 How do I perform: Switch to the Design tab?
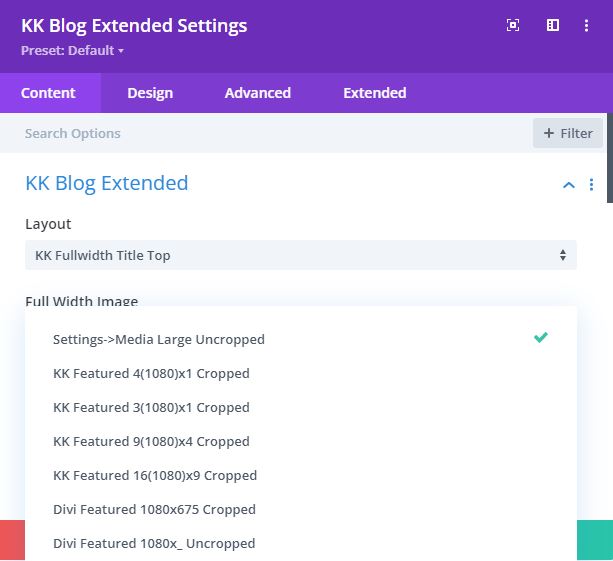point(150,93)
